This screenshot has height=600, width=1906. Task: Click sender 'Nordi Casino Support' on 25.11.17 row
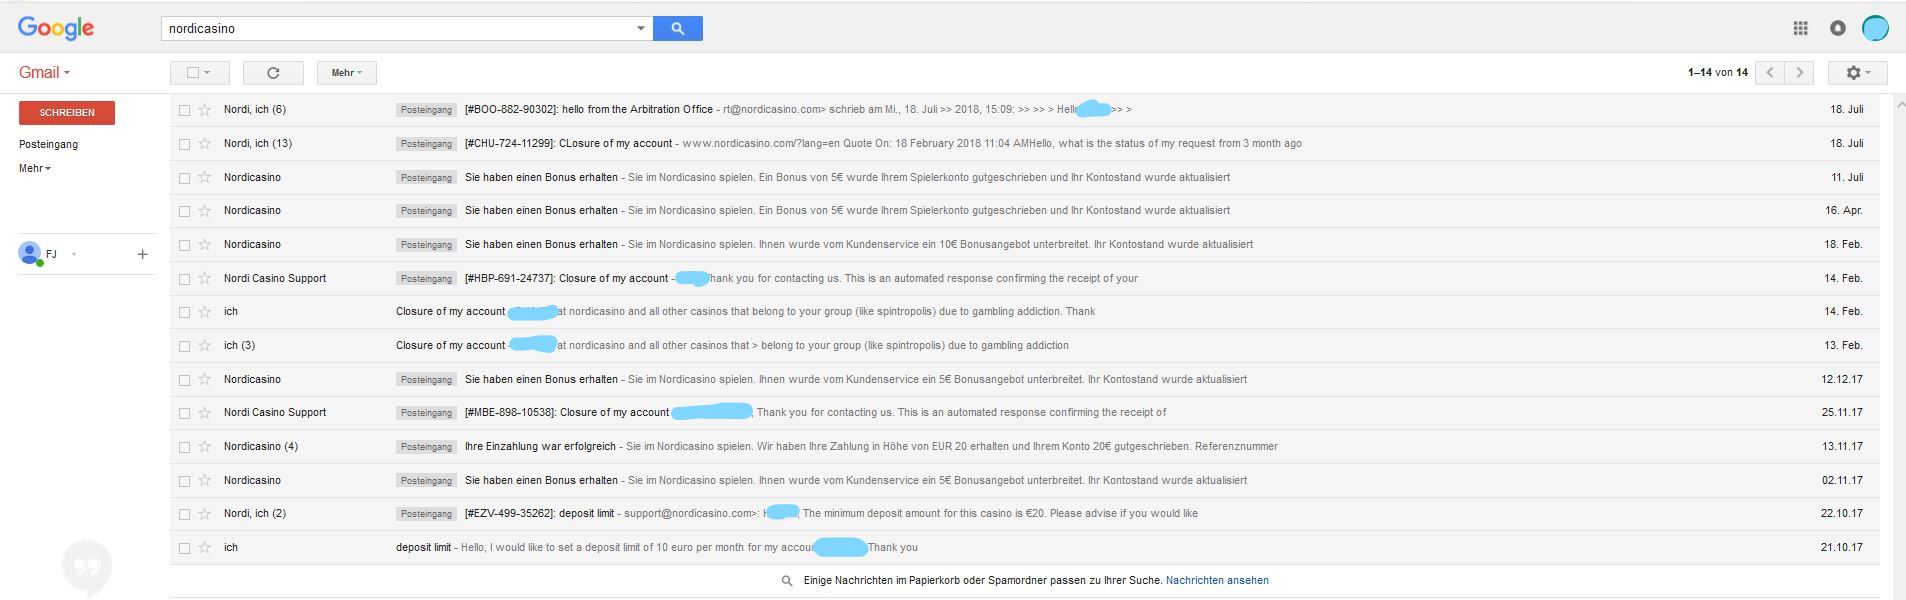click(x=275, y=412)
